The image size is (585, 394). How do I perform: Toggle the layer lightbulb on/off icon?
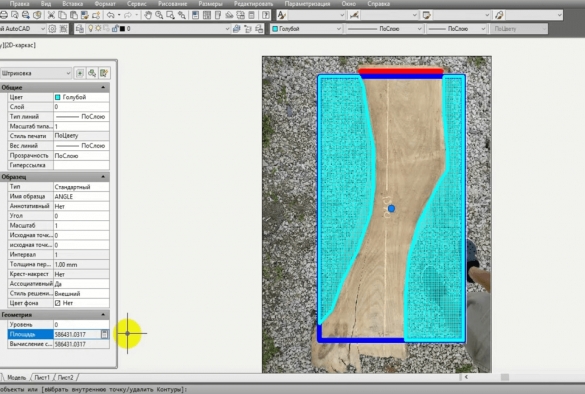coord(90,29)
